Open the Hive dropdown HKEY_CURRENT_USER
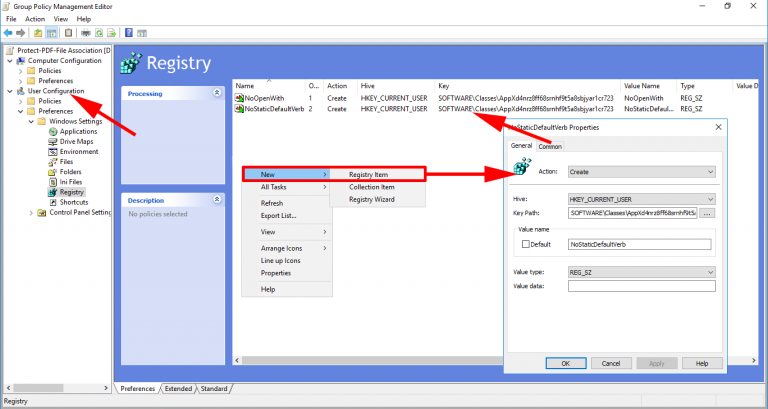The width and height of the screenshot is (768, 409). (x=641, y=199)
